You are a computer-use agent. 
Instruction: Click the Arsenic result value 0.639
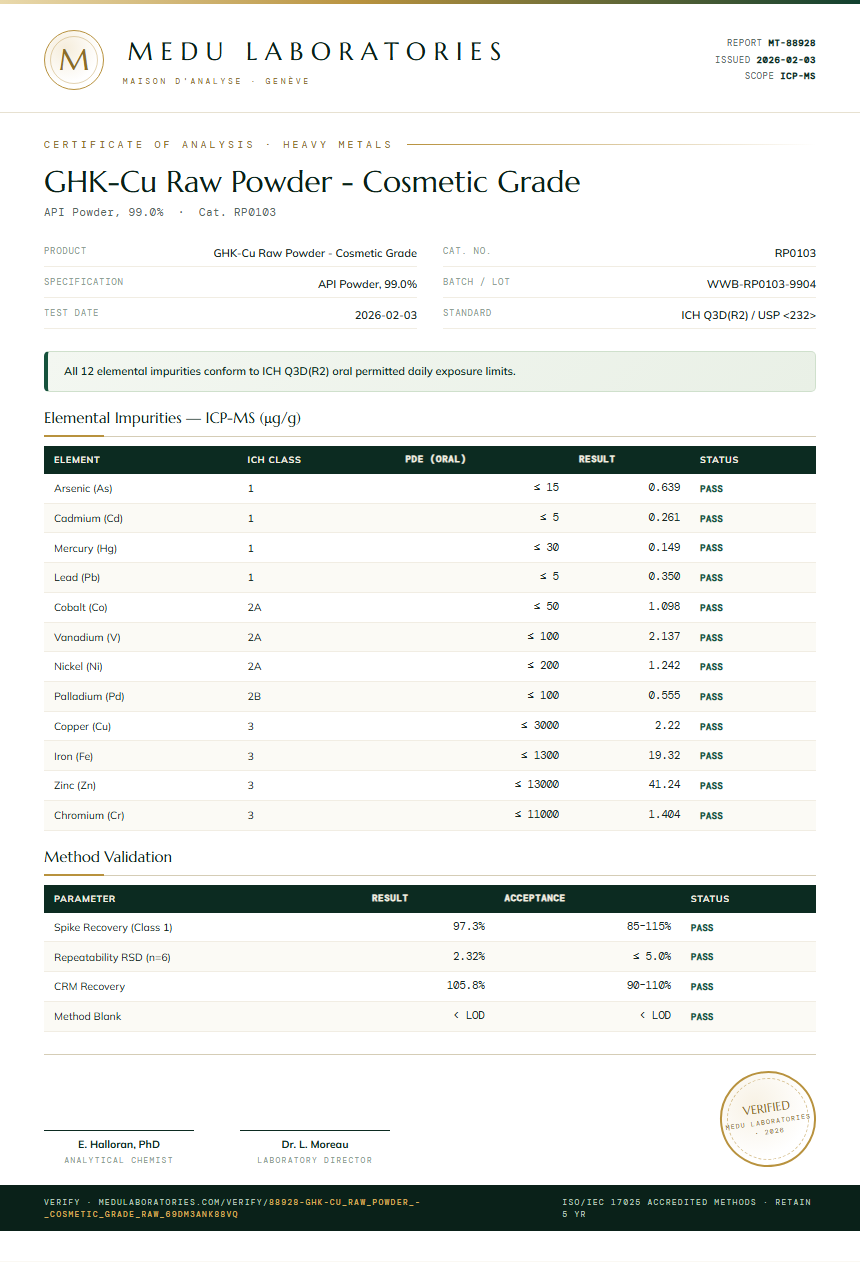664,488
